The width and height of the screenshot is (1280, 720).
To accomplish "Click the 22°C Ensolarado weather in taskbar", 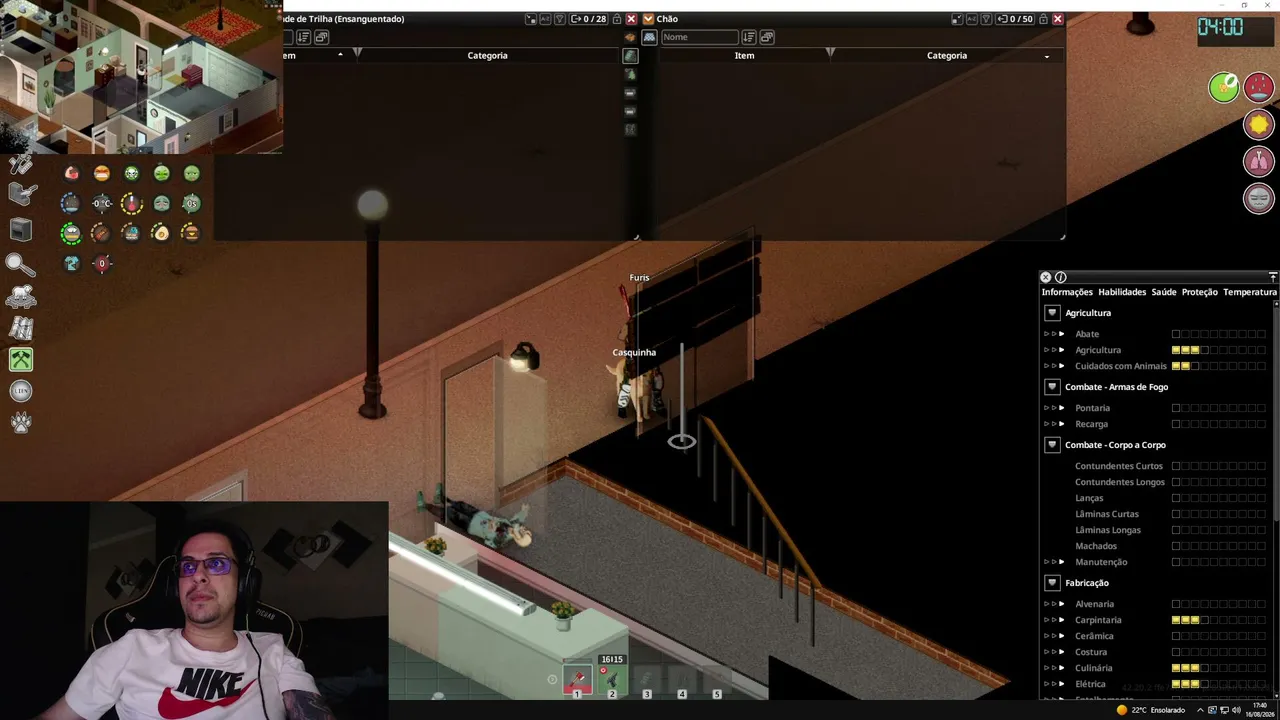I will coord(1150,710).
